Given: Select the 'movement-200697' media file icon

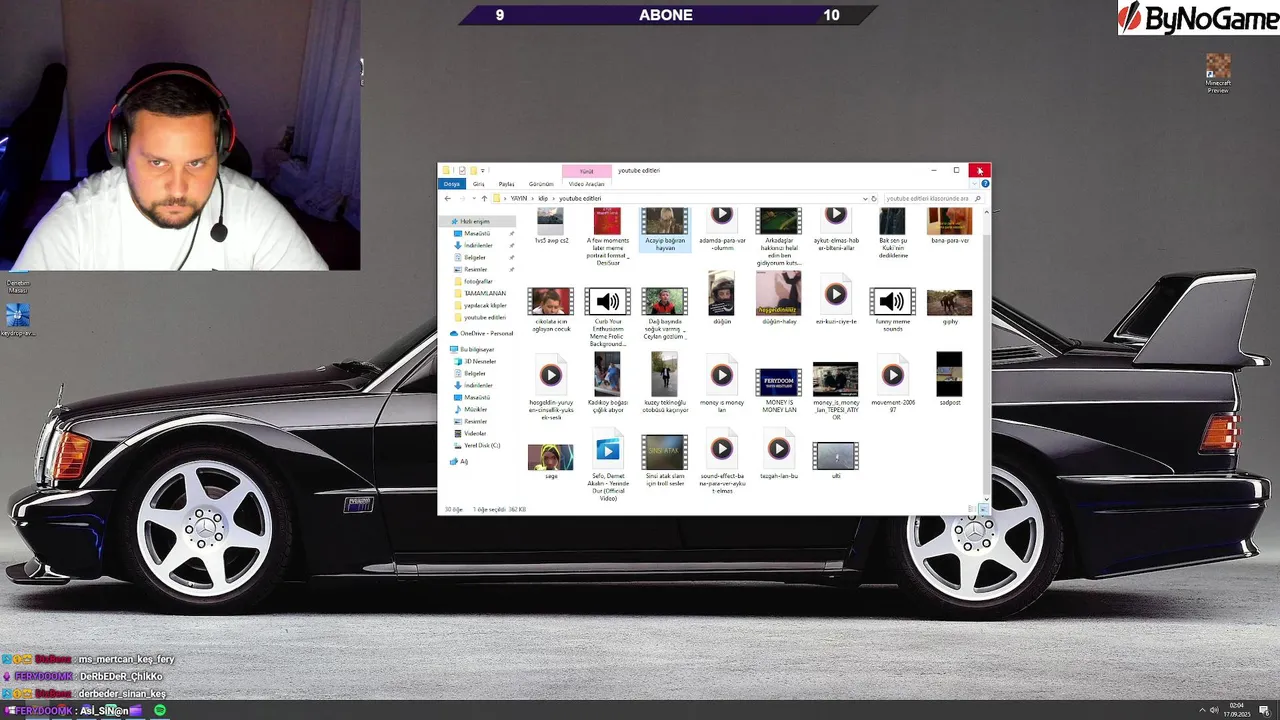Looking at the screenshot, I should 892,375.
